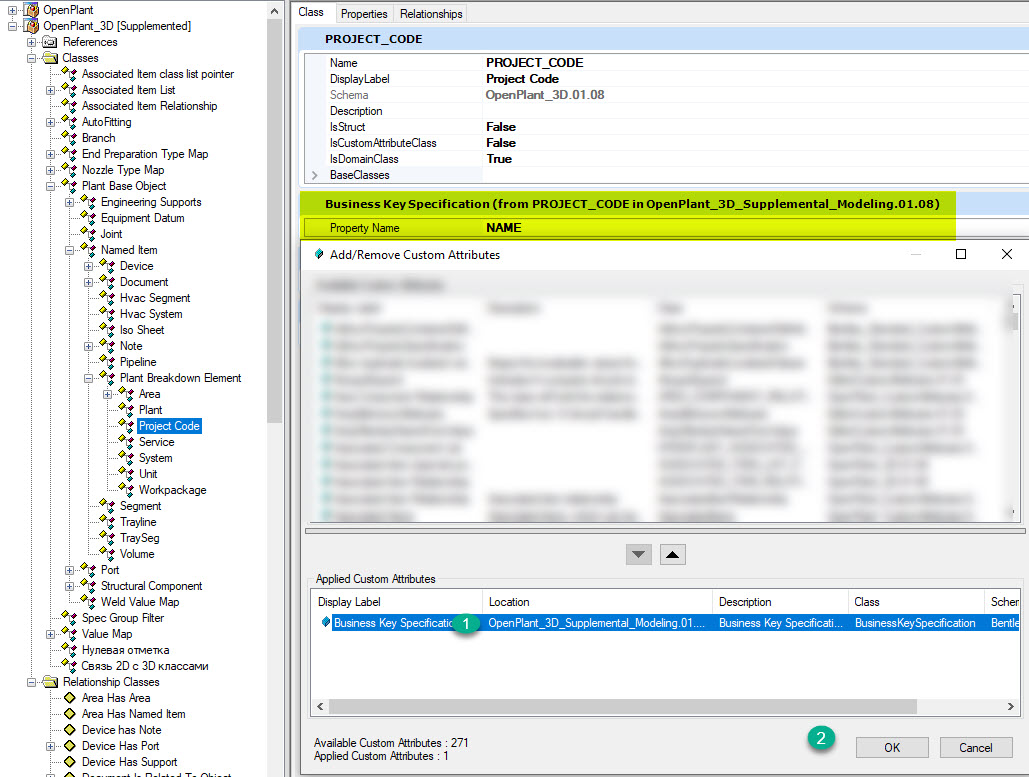Select the Iso Sheet class

tap(142, 330)
